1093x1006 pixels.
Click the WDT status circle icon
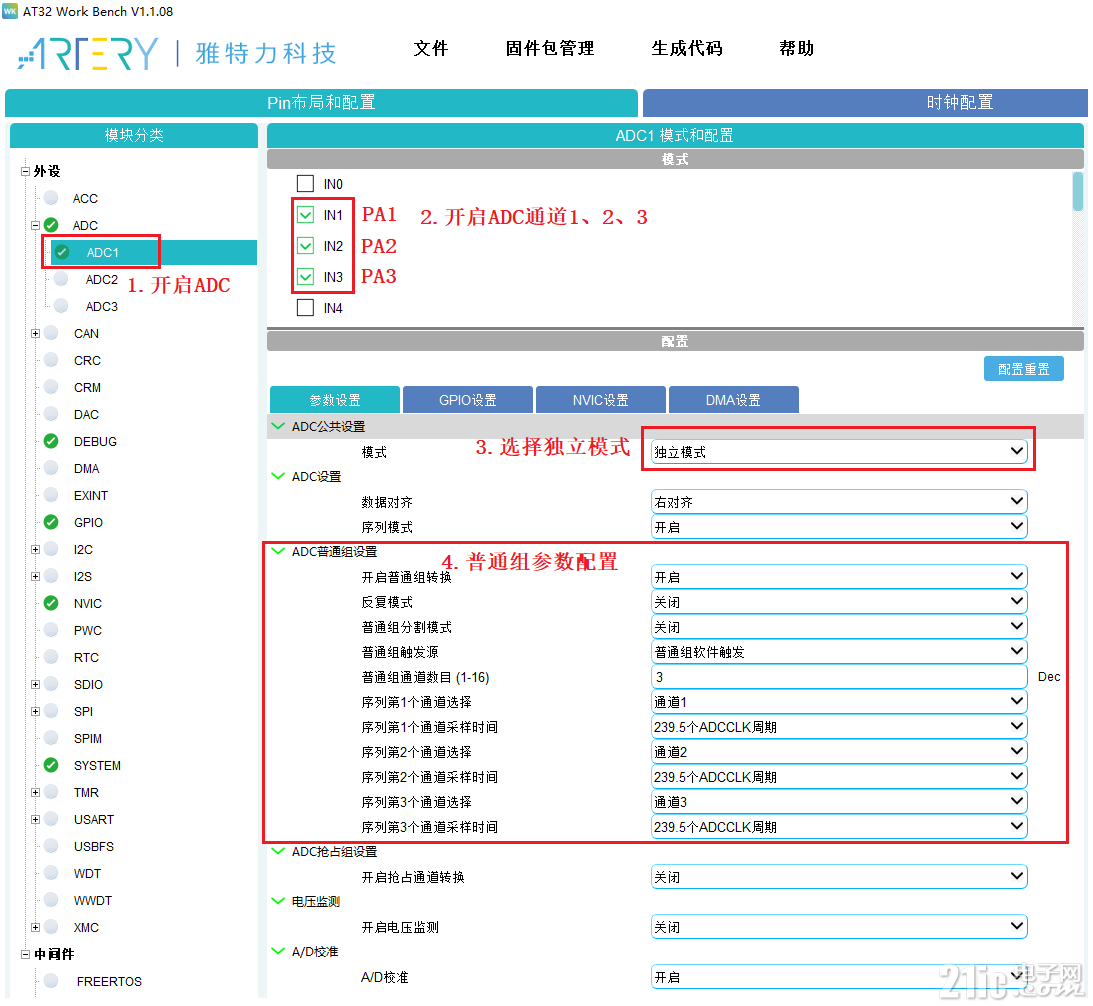tap(51, 874)
